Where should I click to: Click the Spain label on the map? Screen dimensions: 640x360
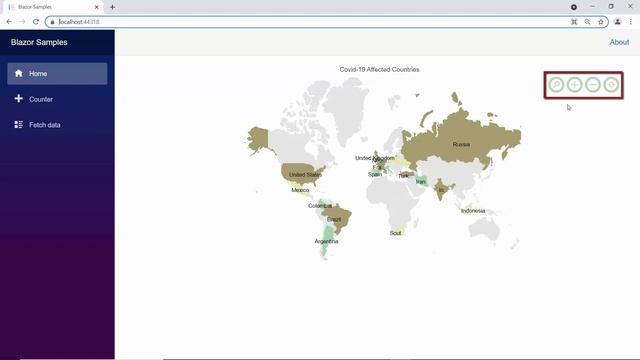375,174
